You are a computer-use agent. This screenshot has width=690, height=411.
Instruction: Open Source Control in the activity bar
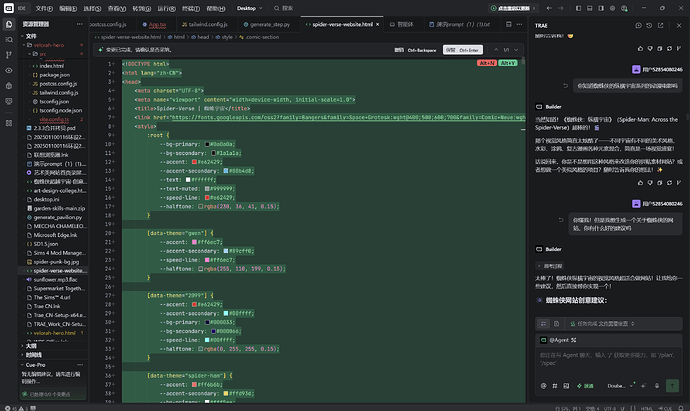click(x=9, y=55)
